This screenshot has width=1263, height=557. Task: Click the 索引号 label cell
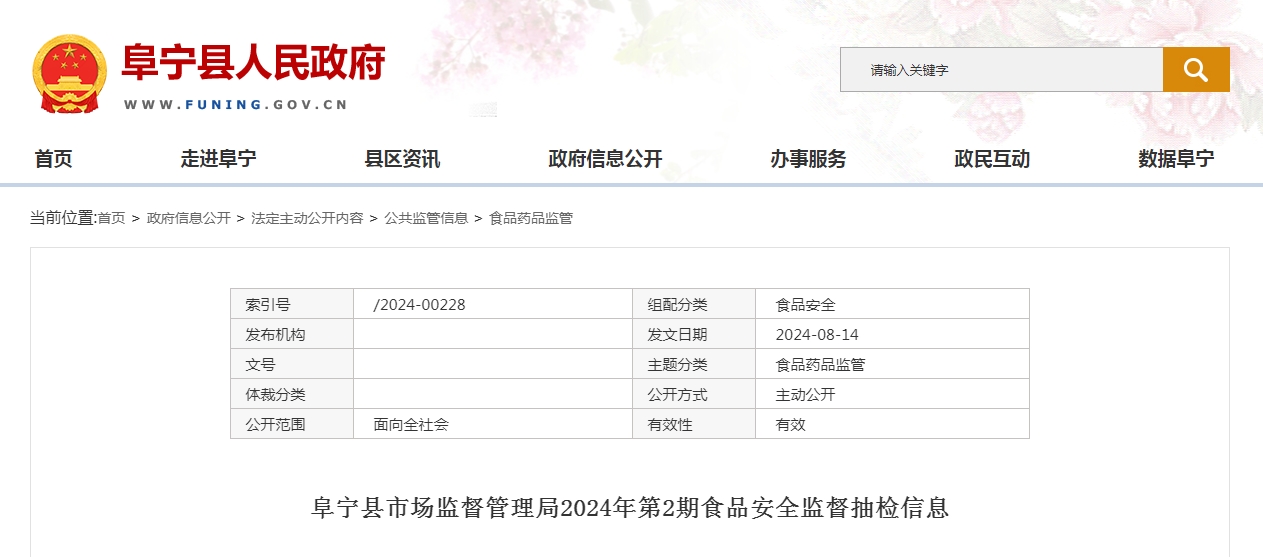point(292,304)
